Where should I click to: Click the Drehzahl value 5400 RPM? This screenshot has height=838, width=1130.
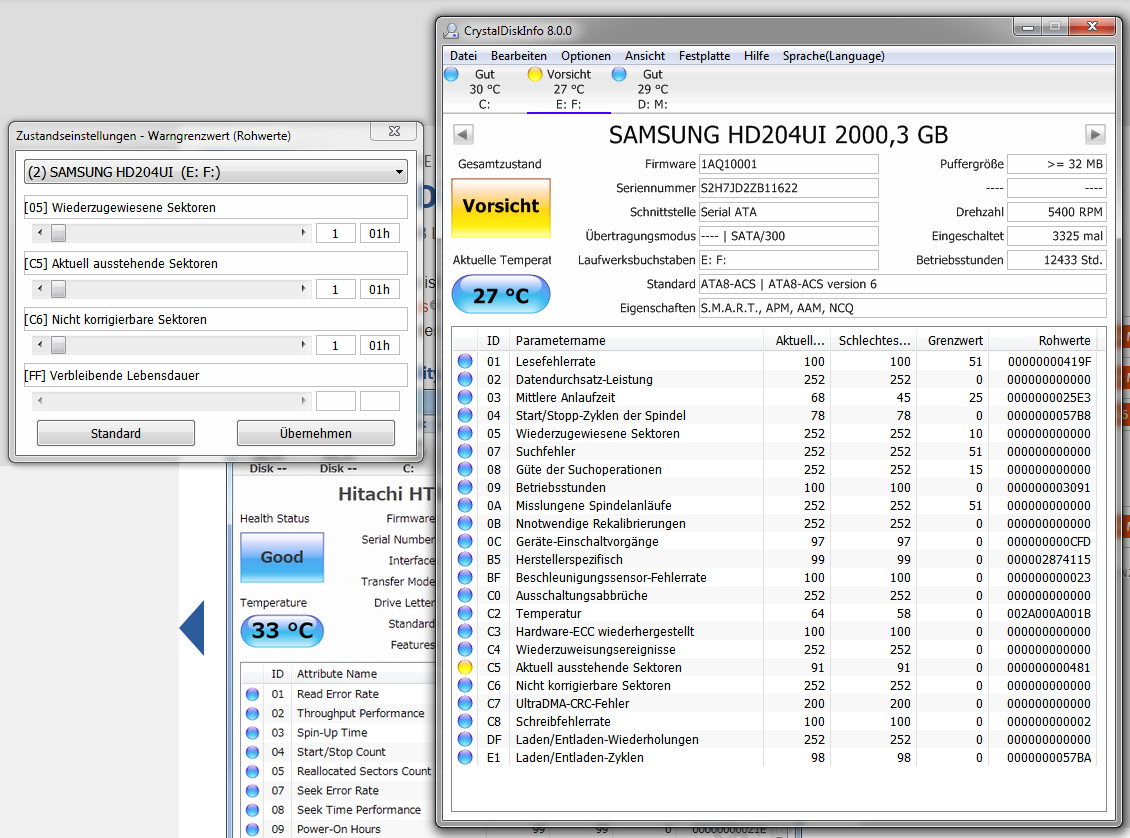1056,212
